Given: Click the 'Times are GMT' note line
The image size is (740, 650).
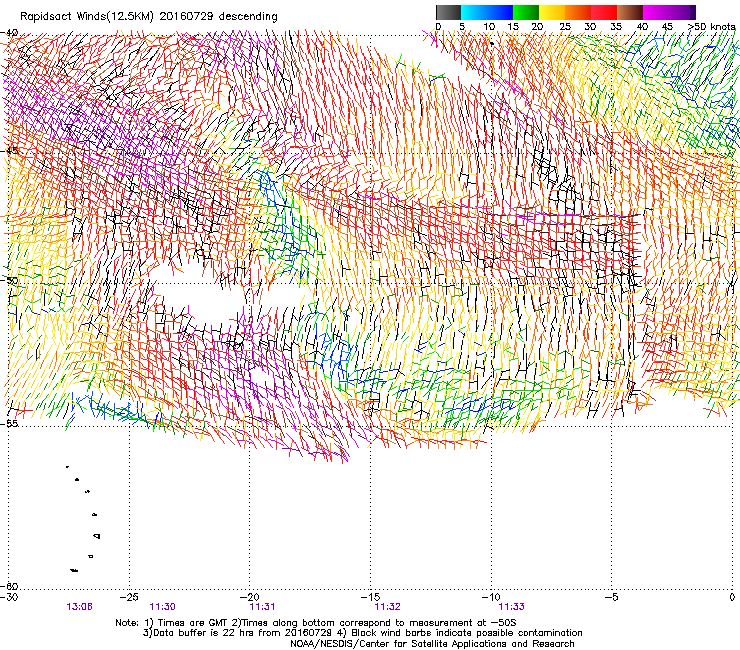Looking at the screenshot, I should pyautogui.click(x=315, y=623).
